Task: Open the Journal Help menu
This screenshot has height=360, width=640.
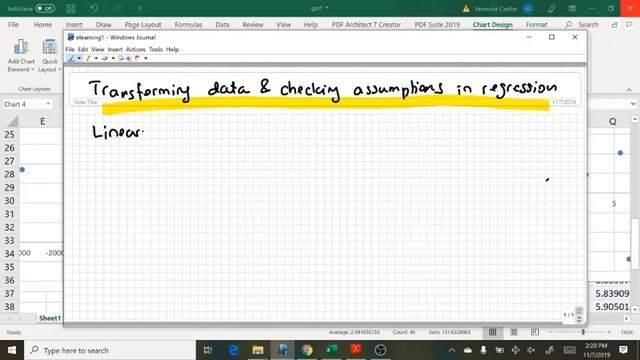Action: pyautogui.click(x=172, y=49)
